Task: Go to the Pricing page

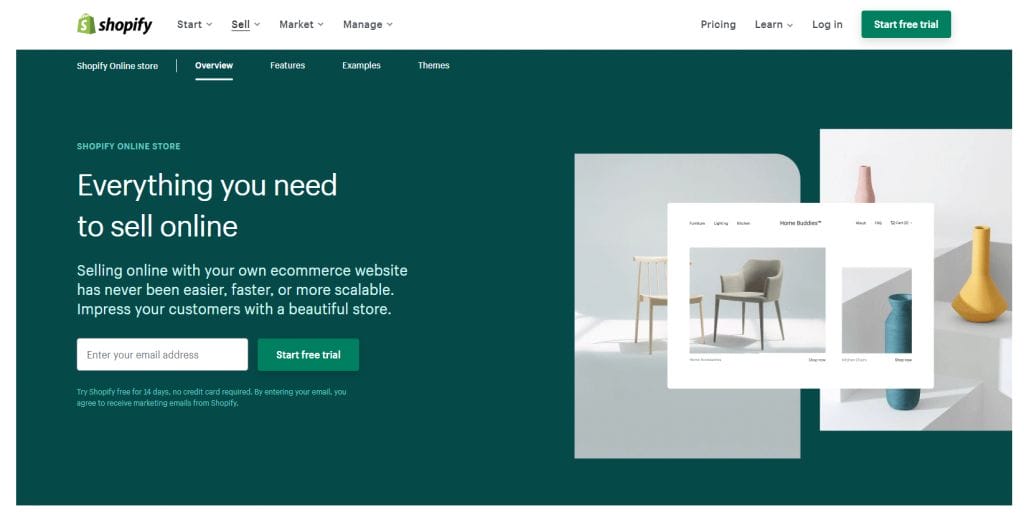Action: [x=718, y=24]
